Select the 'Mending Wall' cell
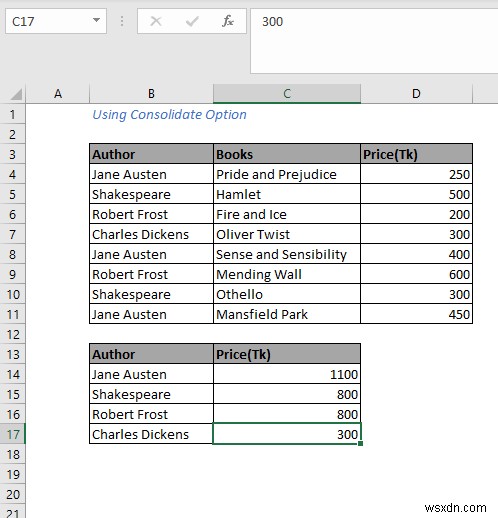This screenshot has width=498, height=518. pos(287,274)
